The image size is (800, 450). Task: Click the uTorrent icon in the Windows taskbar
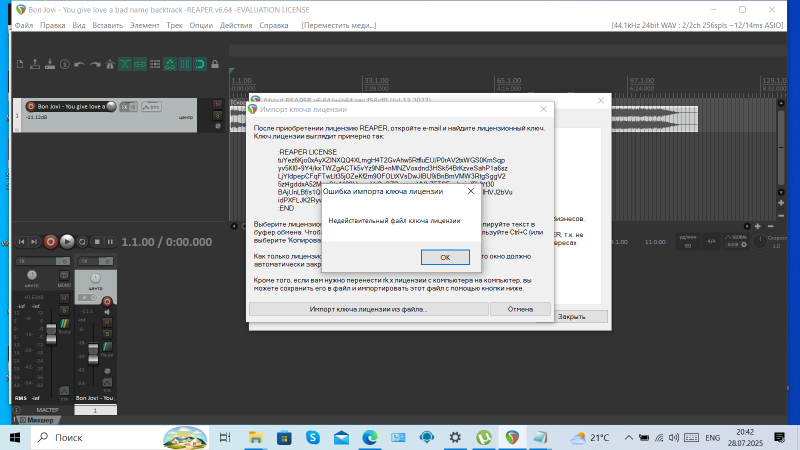coord(484,438)
